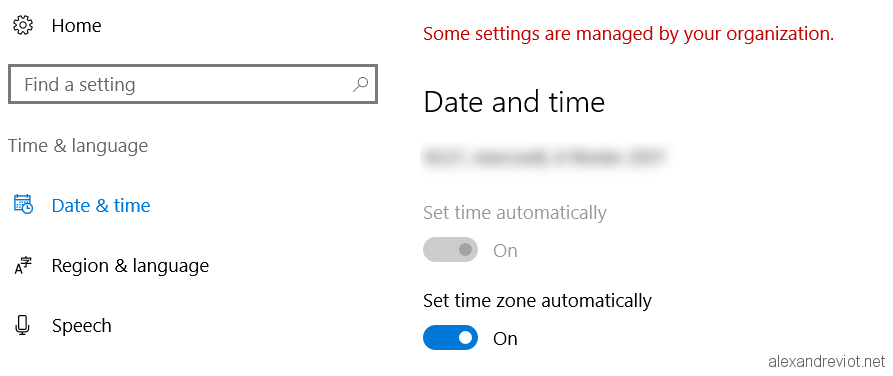The width and height of the screenshot is (893, 376).
Task: Open the Home settings page label
Action: coord(76,26)
